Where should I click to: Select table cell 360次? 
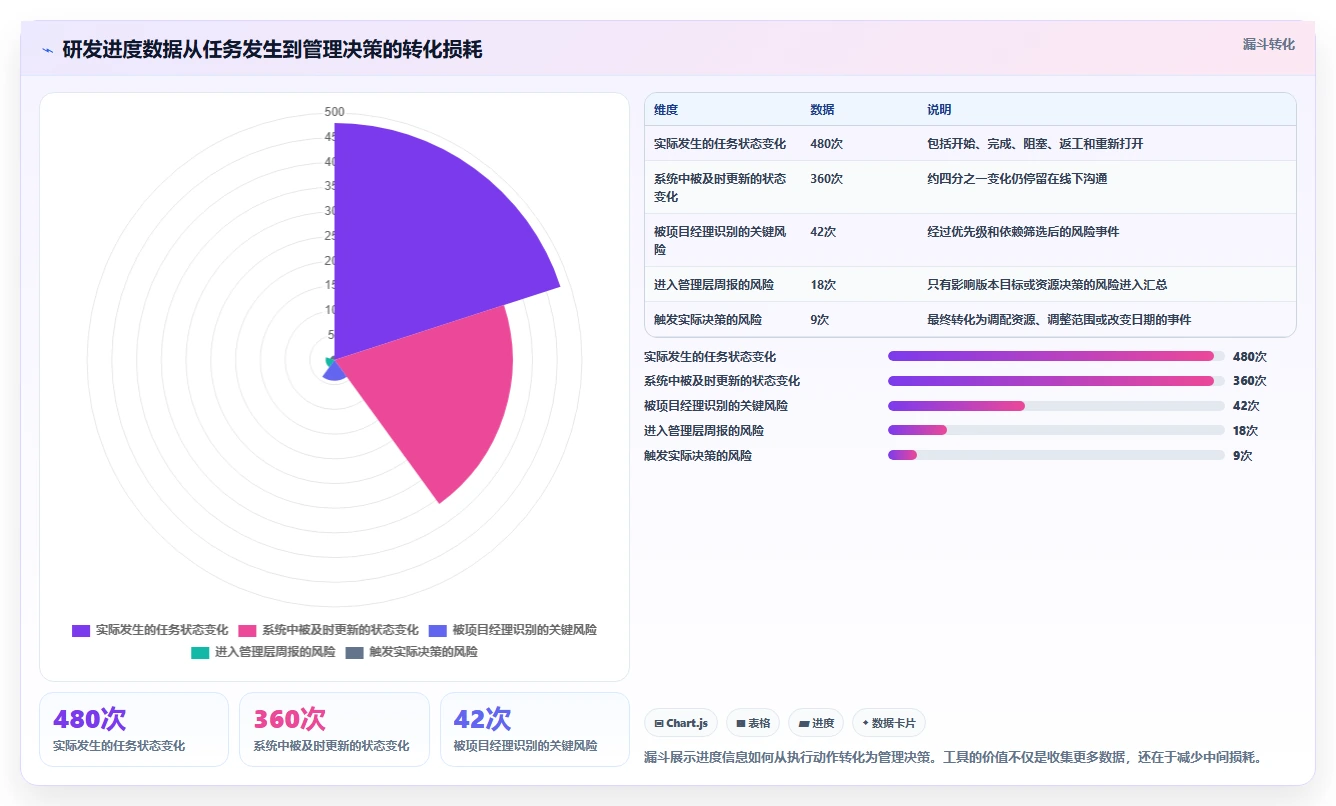click(x=826, y=179)
